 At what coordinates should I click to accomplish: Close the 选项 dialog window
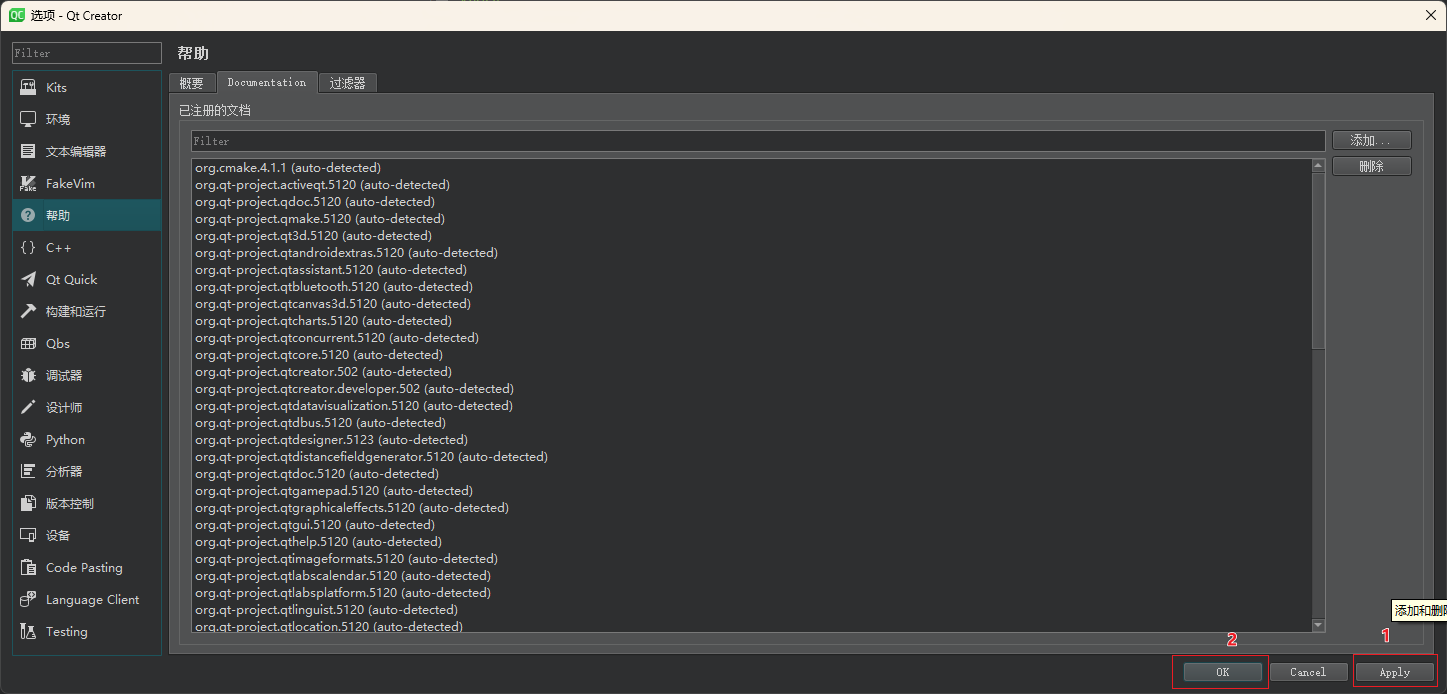(x=1429, y=15)
